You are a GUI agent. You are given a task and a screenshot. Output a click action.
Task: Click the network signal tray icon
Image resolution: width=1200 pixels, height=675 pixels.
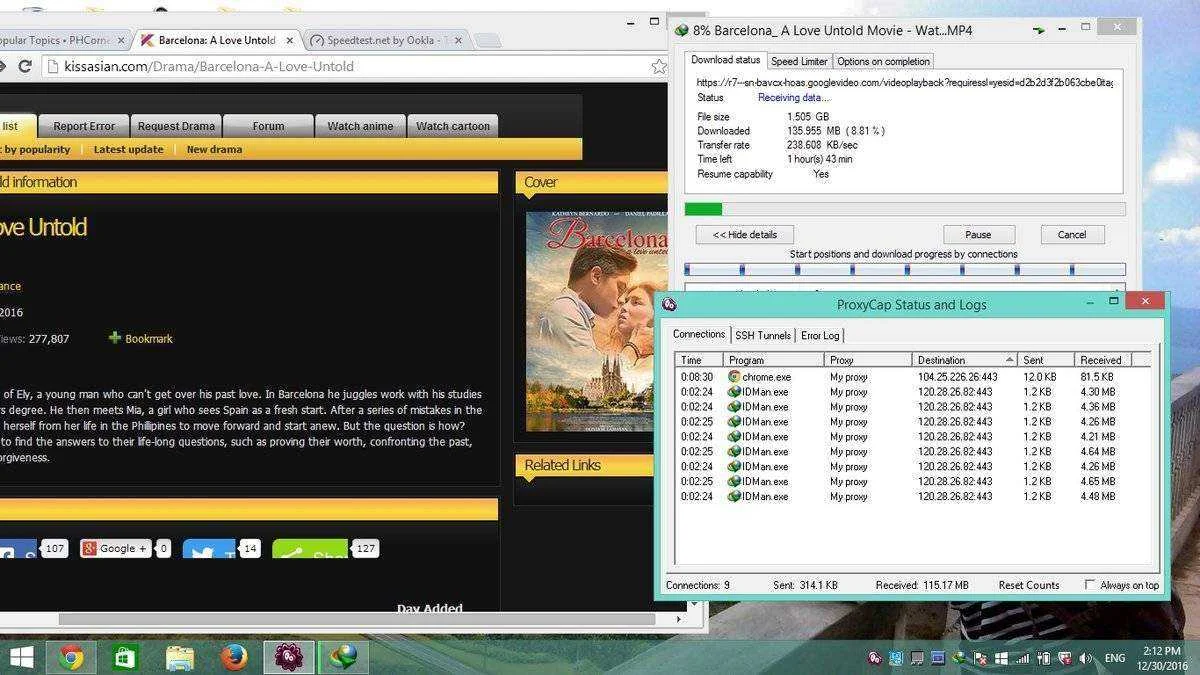[x=1022, y=658]
